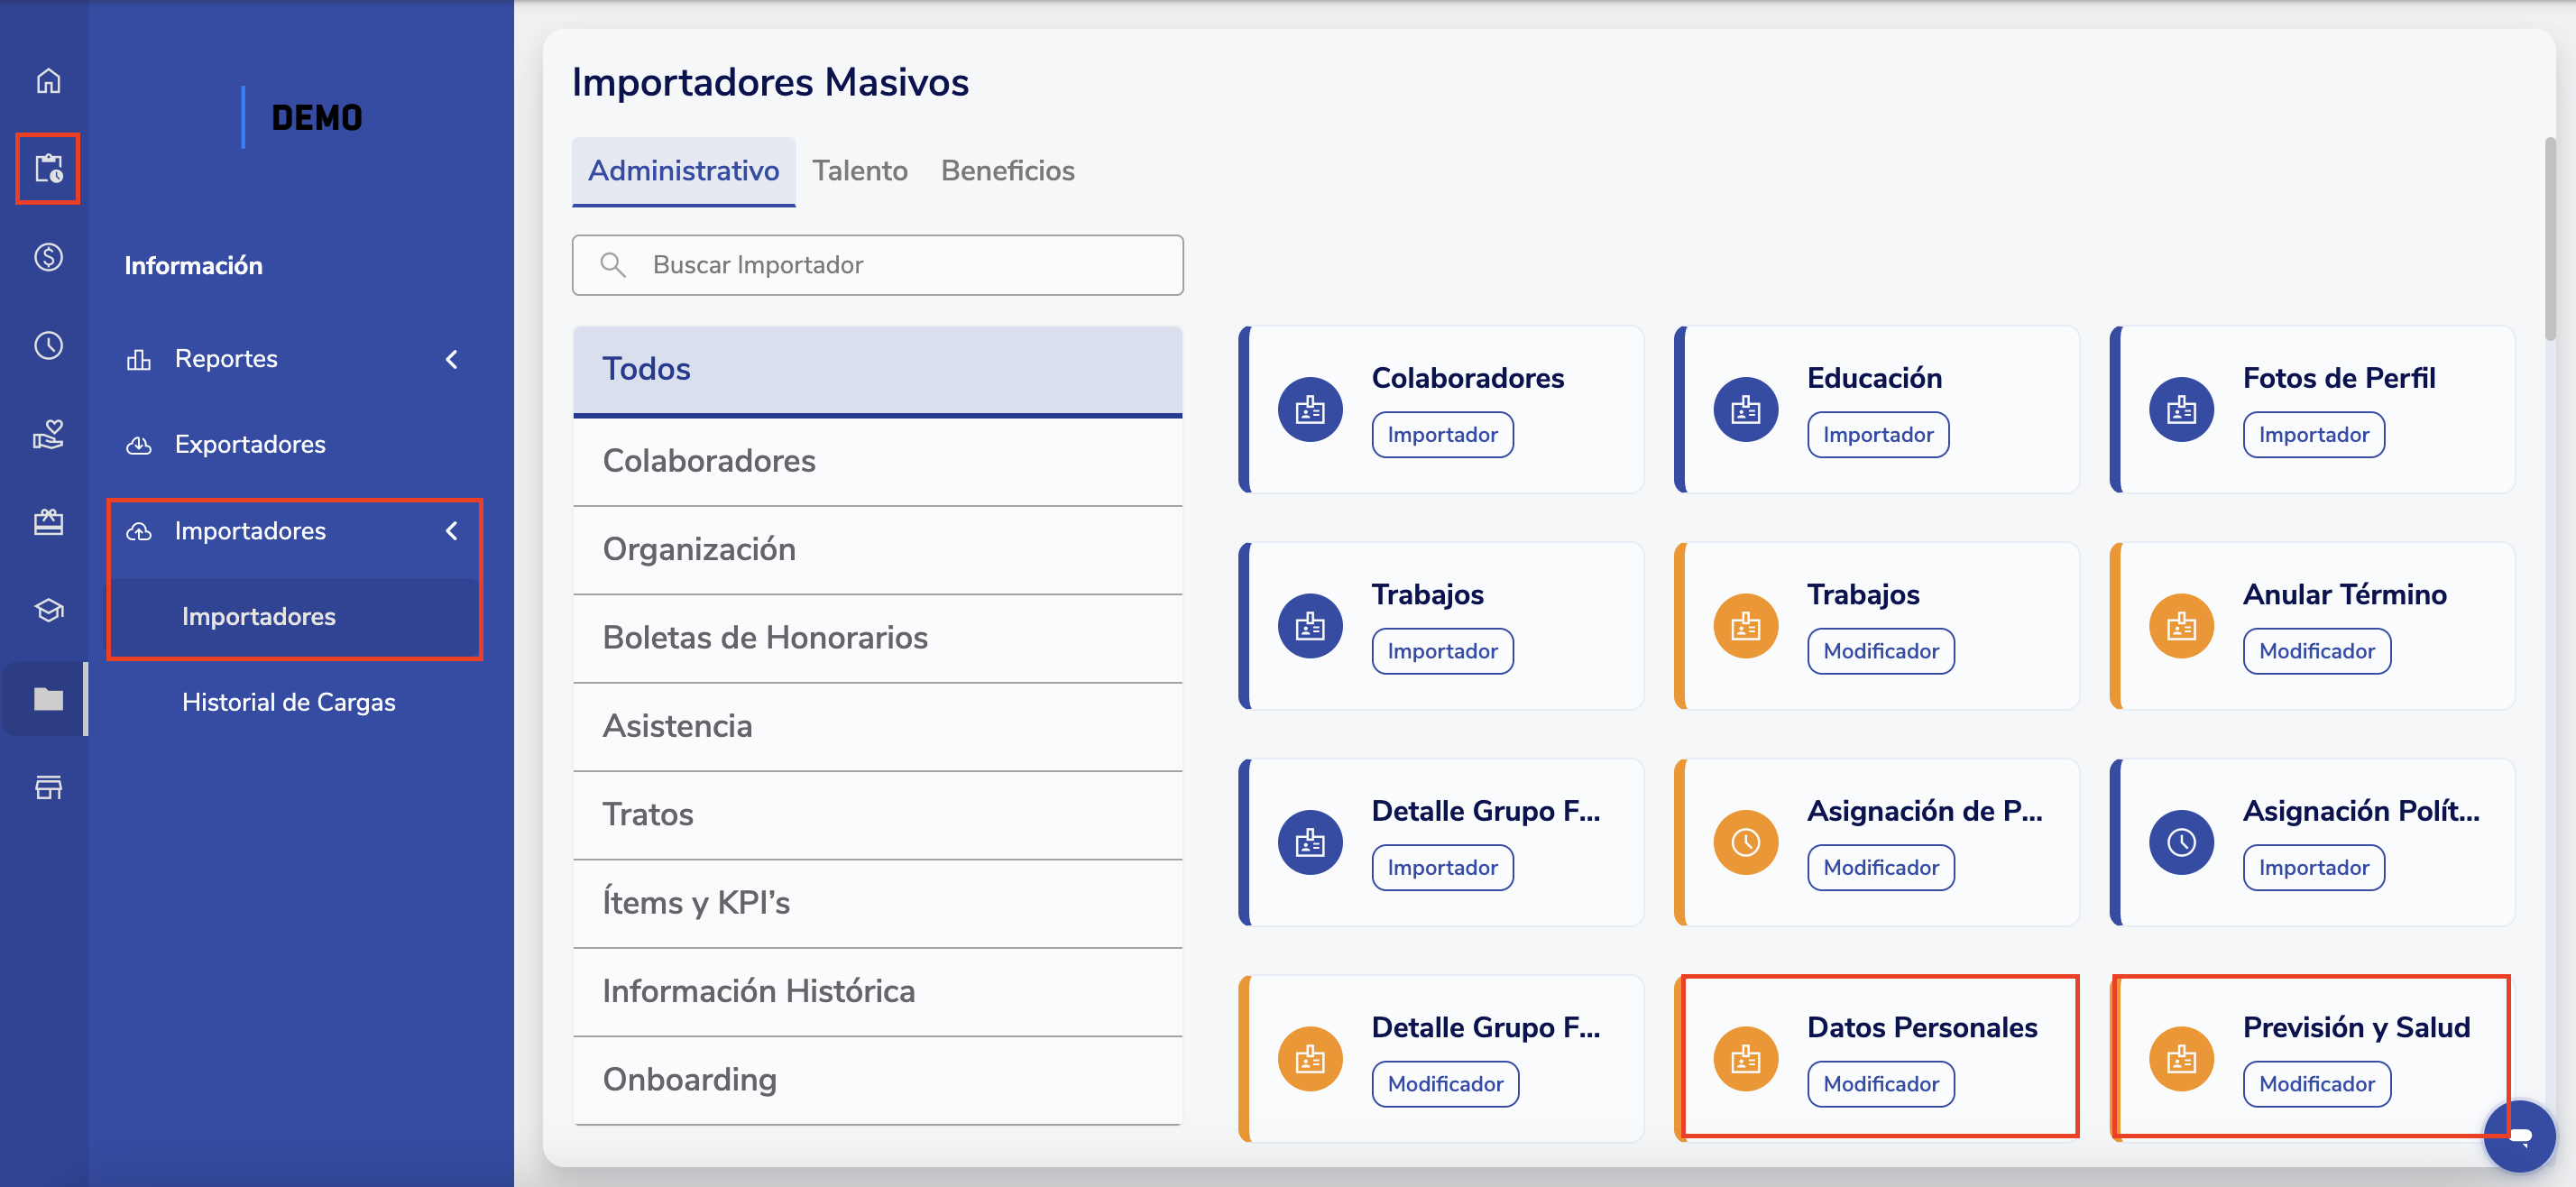The width and height of the screenshot is (2576, 1187).
Task: Open Exportadores in the side menu
Action: click(x=250, y=444)
